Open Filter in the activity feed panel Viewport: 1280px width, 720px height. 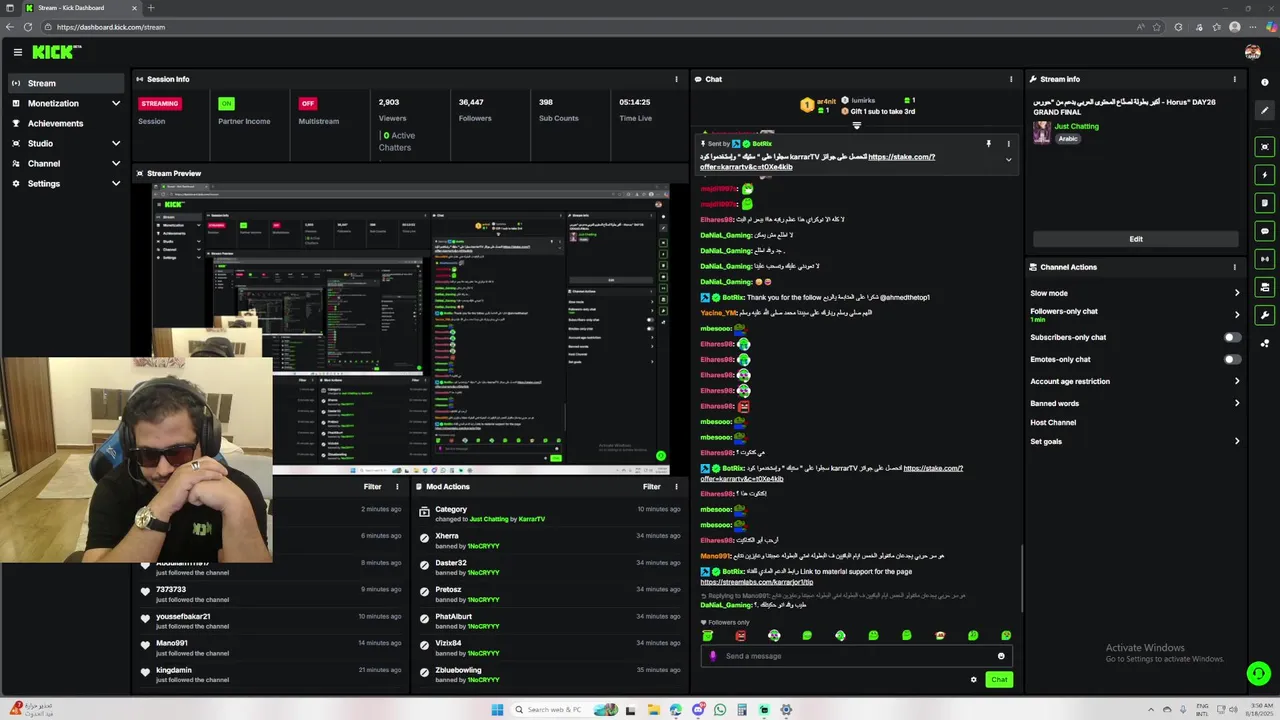coord(372,487)
